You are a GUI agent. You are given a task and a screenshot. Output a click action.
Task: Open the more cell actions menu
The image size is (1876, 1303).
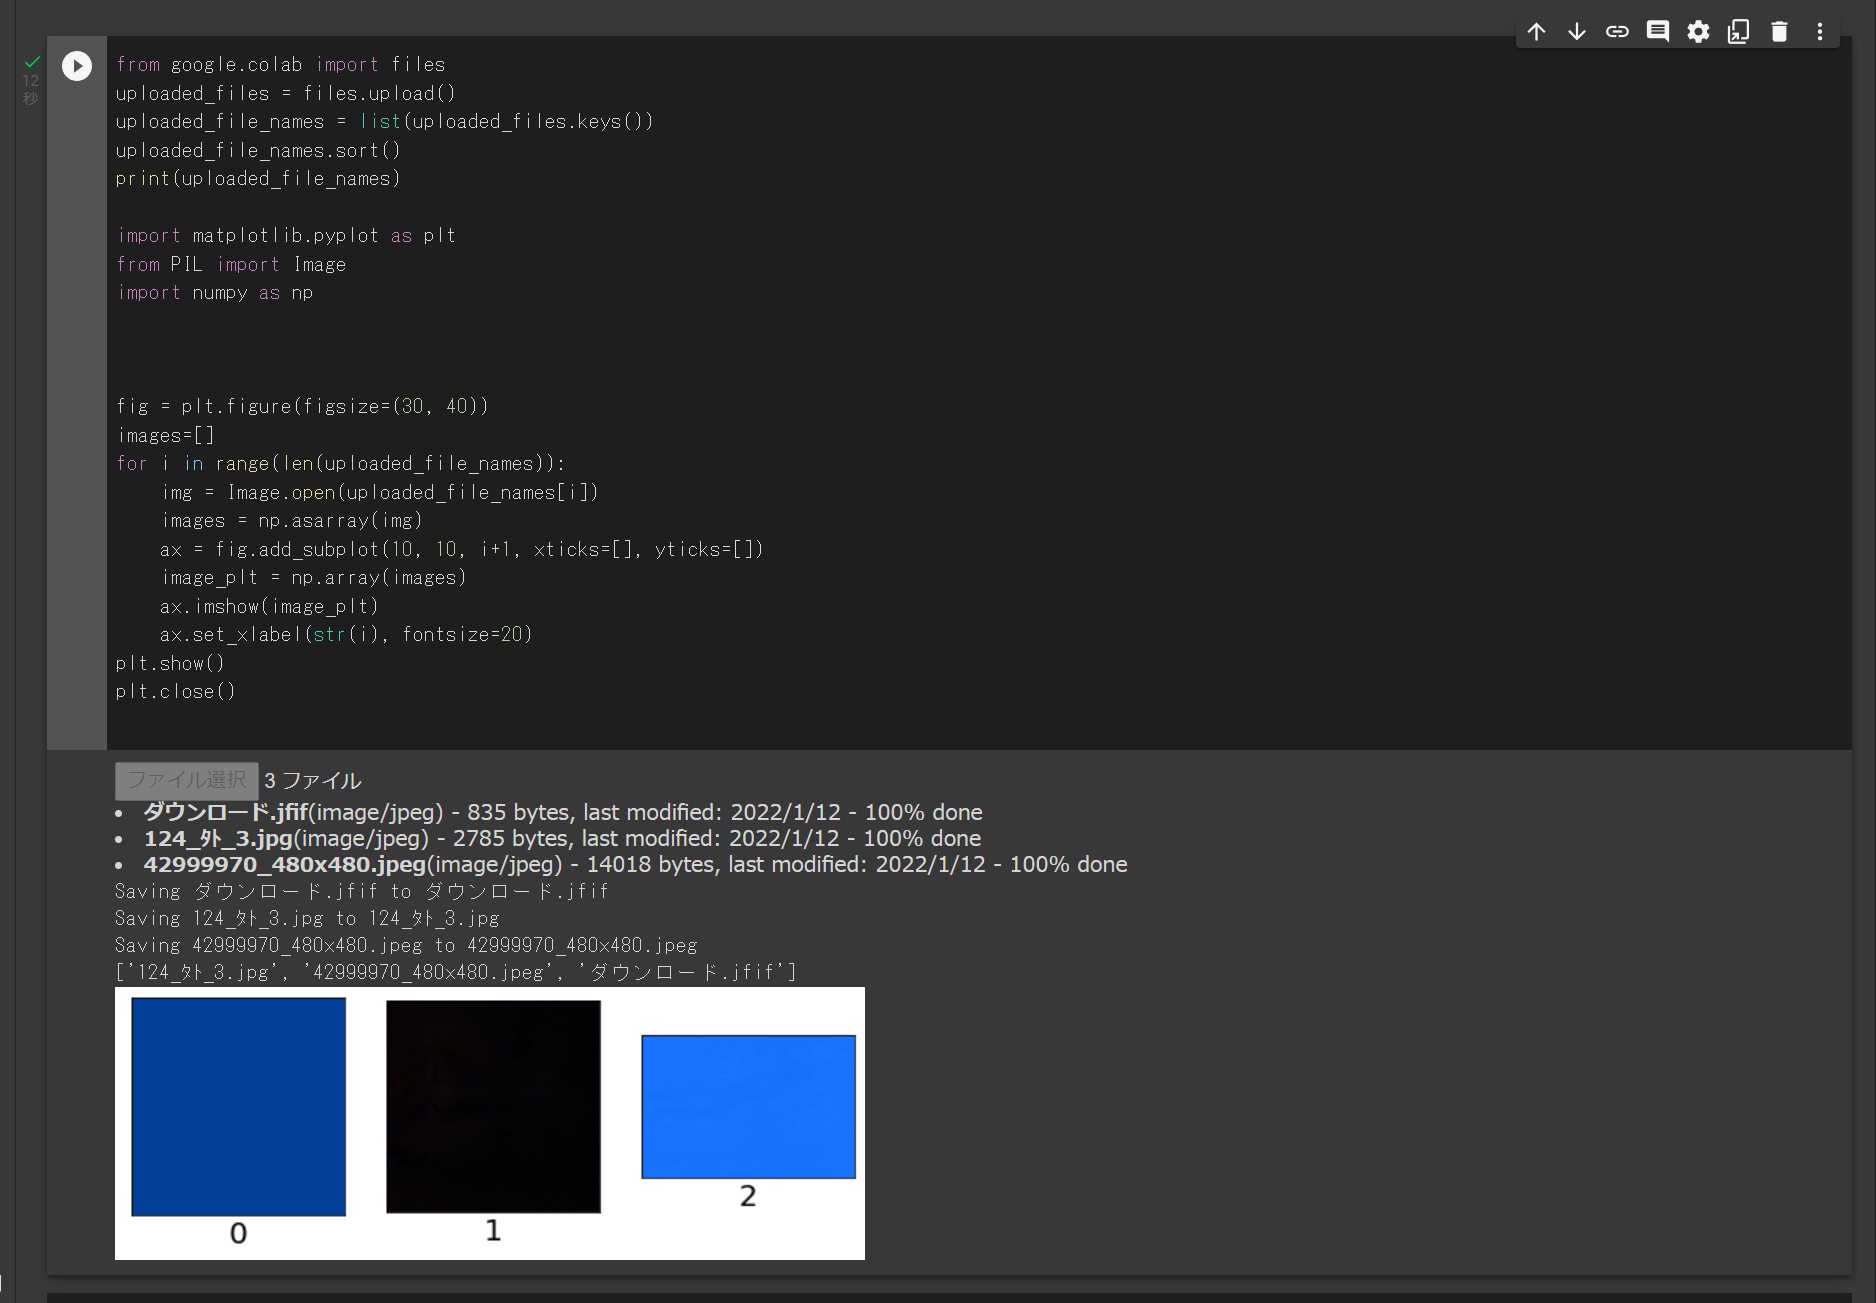[x=1819, y=31]
